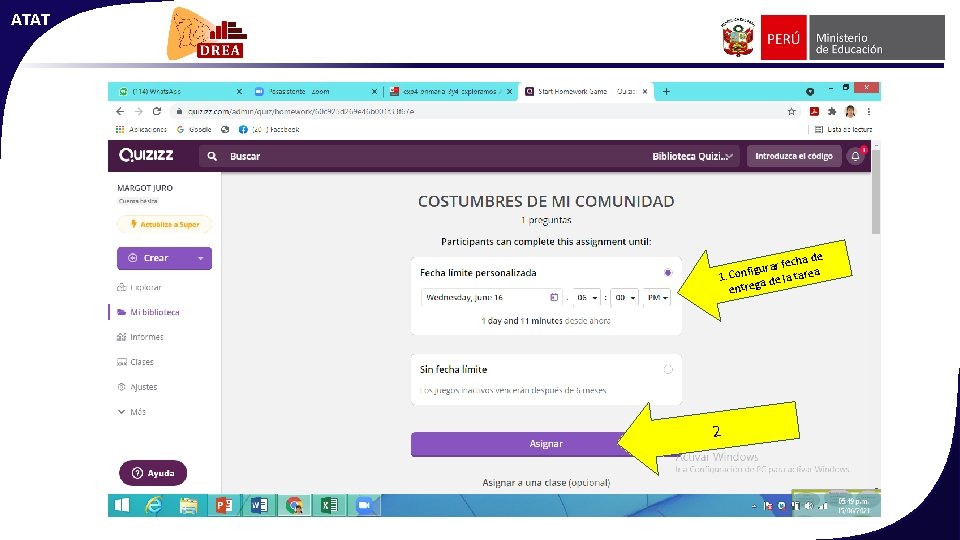The height and width of the screenshot is (540, 960).
Task: Open Ajustes in the sidebar
Action: (x=137, y=387)
